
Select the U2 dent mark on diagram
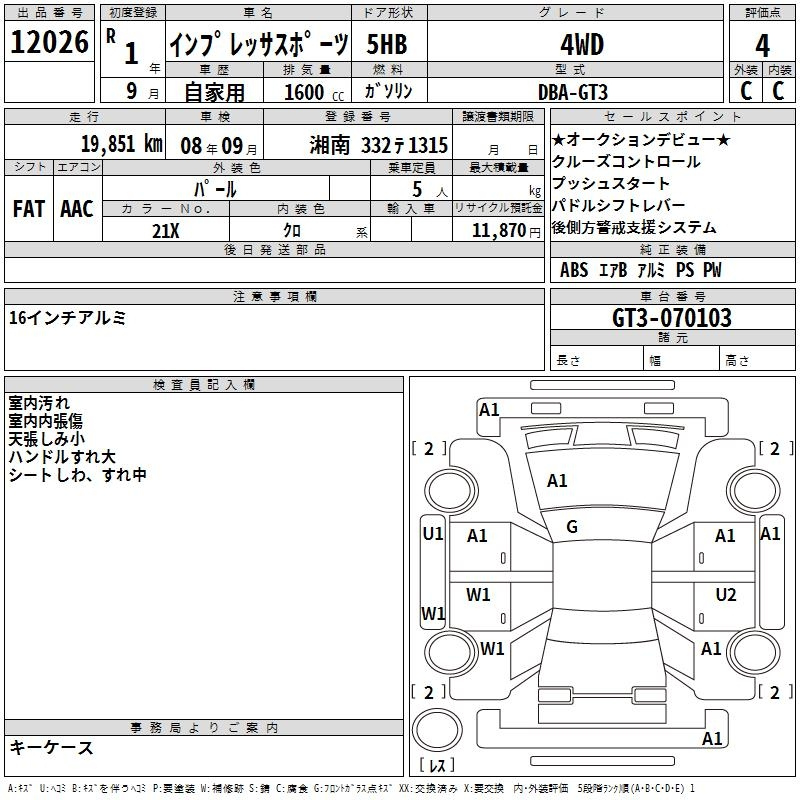(725, 595)
